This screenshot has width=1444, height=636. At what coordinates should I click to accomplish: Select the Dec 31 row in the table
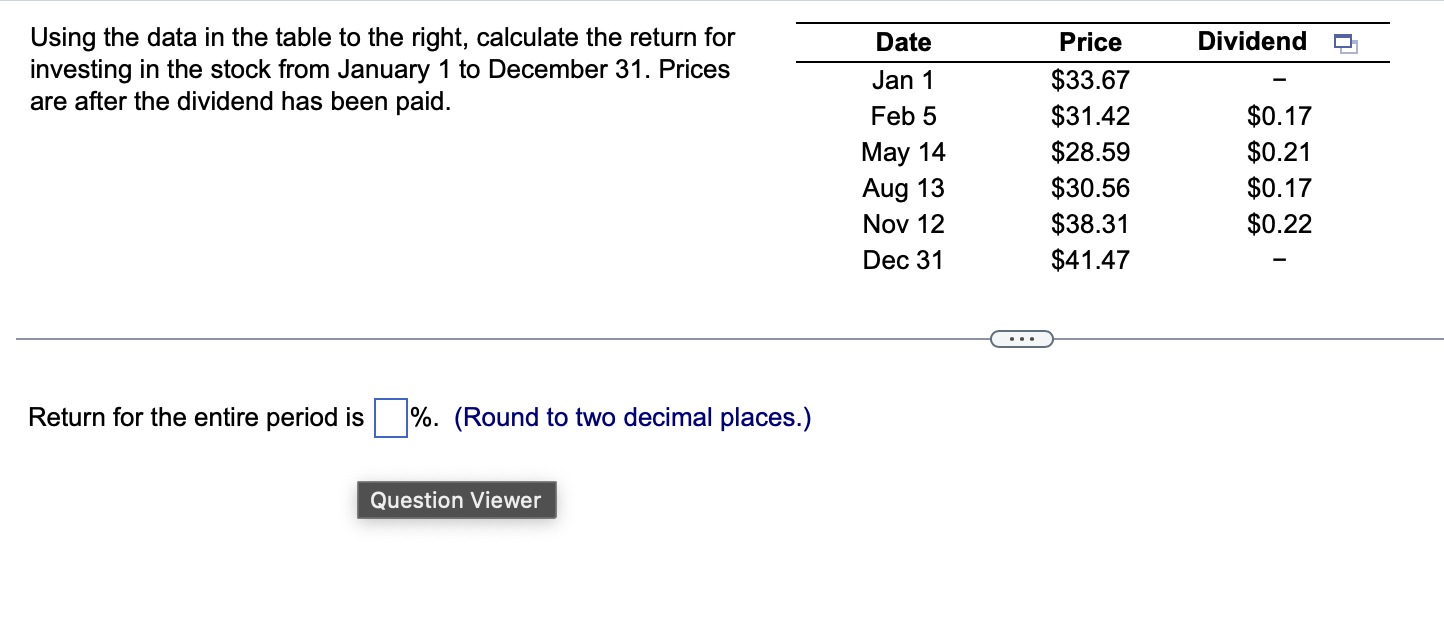[x=903, y=260]
